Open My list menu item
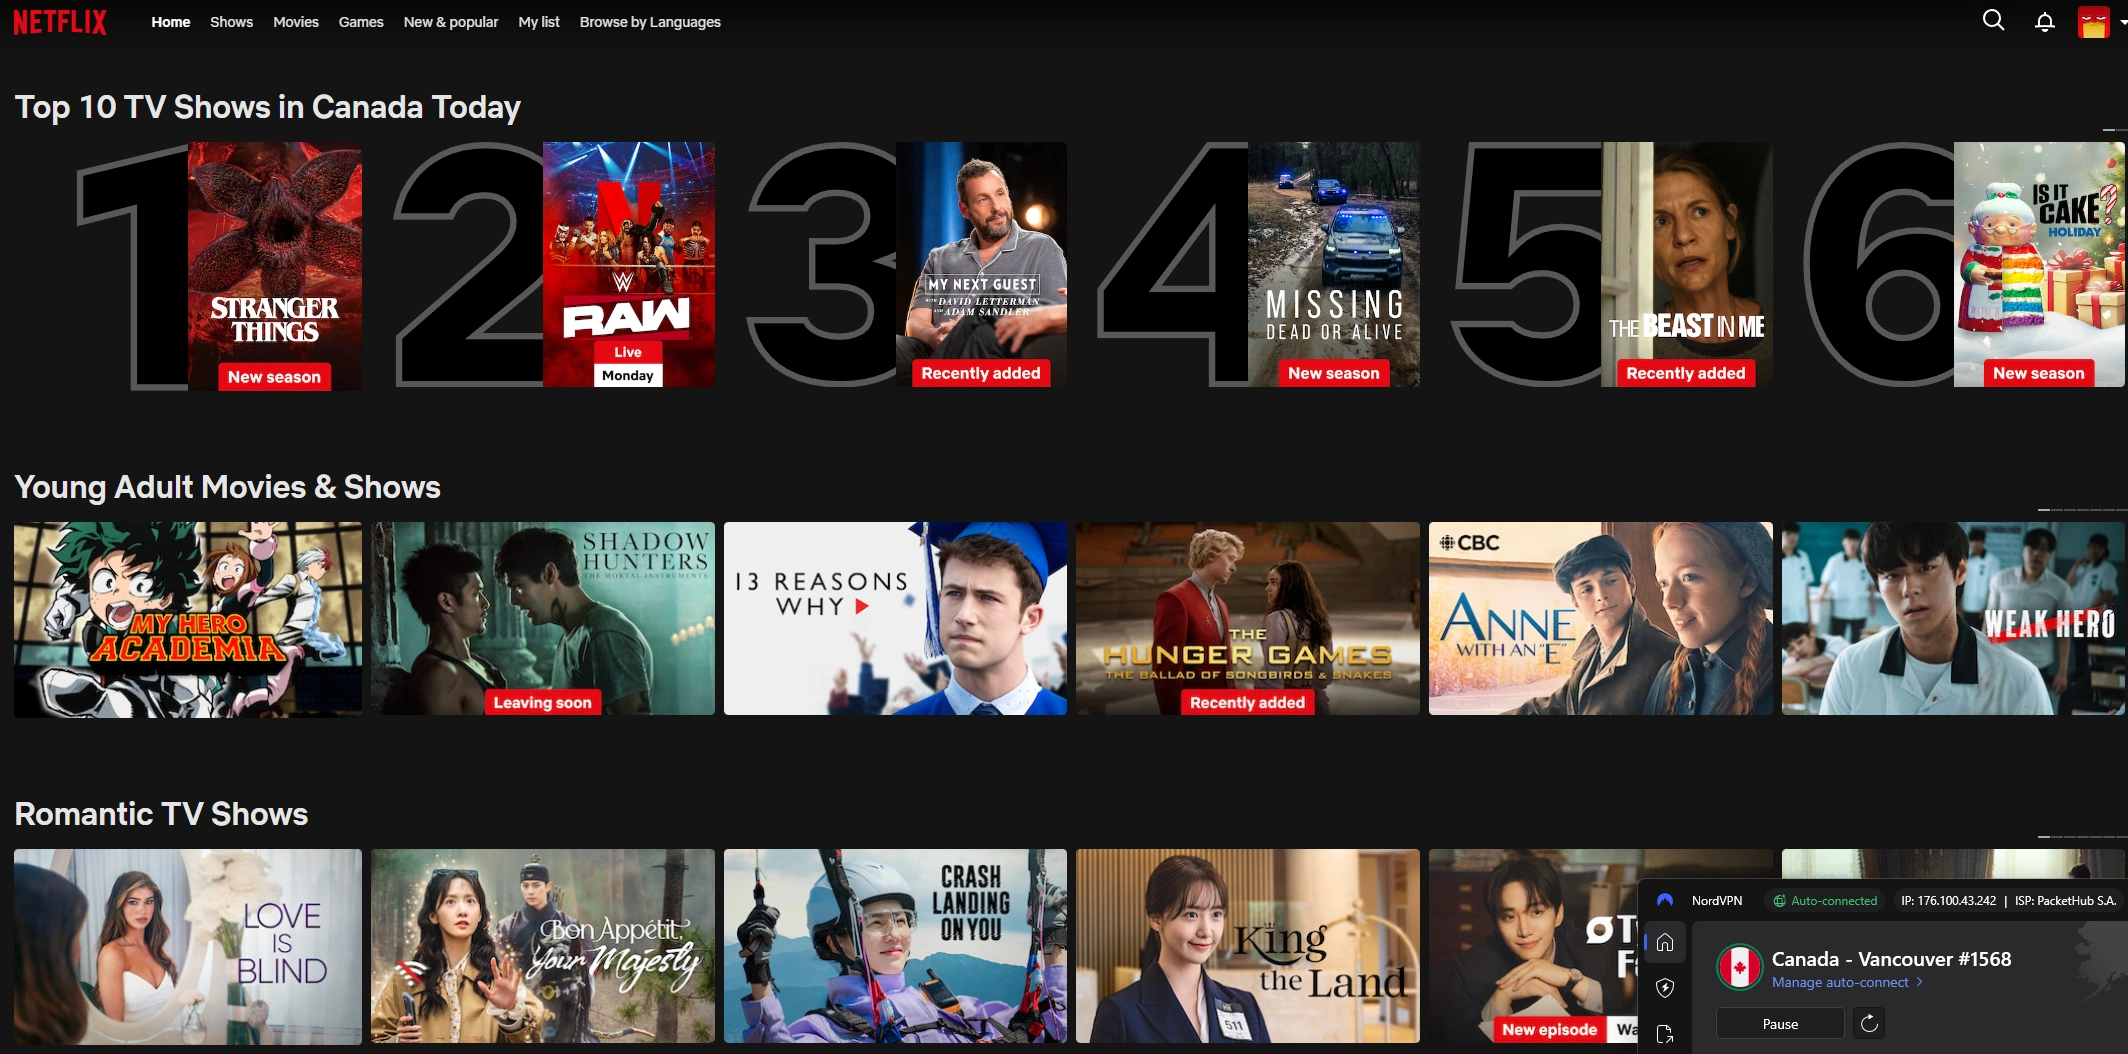This screenshot has height=1054, width=2128. tap(539, 22)
